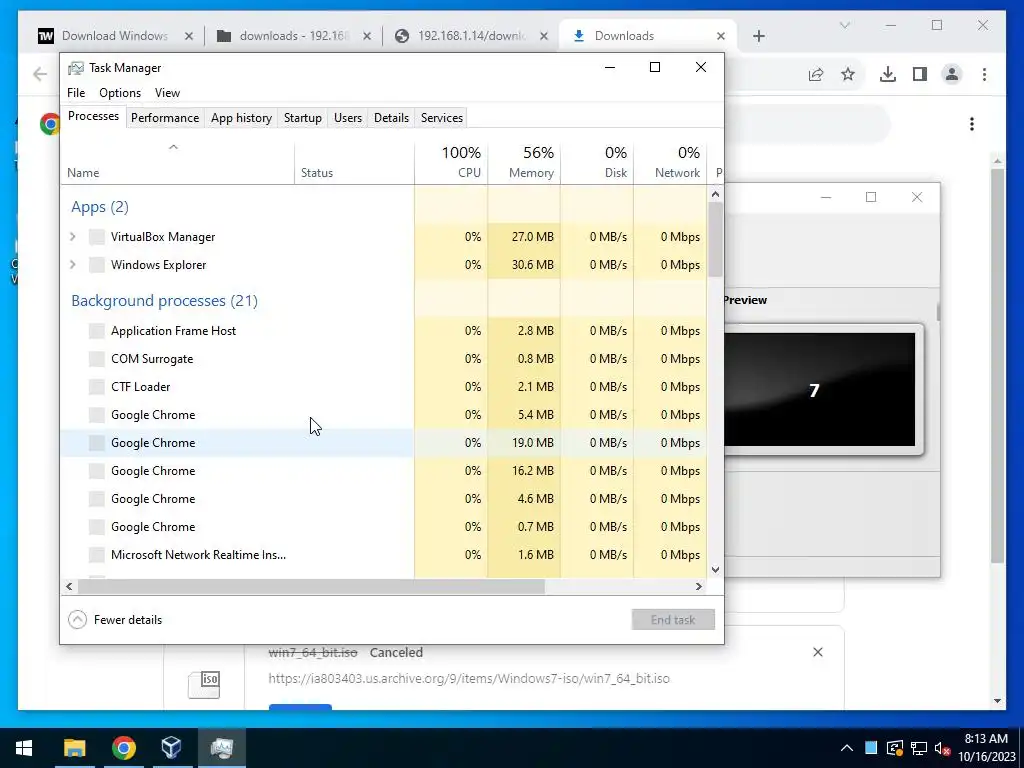Open File Explorer from the taskbar
Viewport: 1024px width, 768px height.
[74, 748]
